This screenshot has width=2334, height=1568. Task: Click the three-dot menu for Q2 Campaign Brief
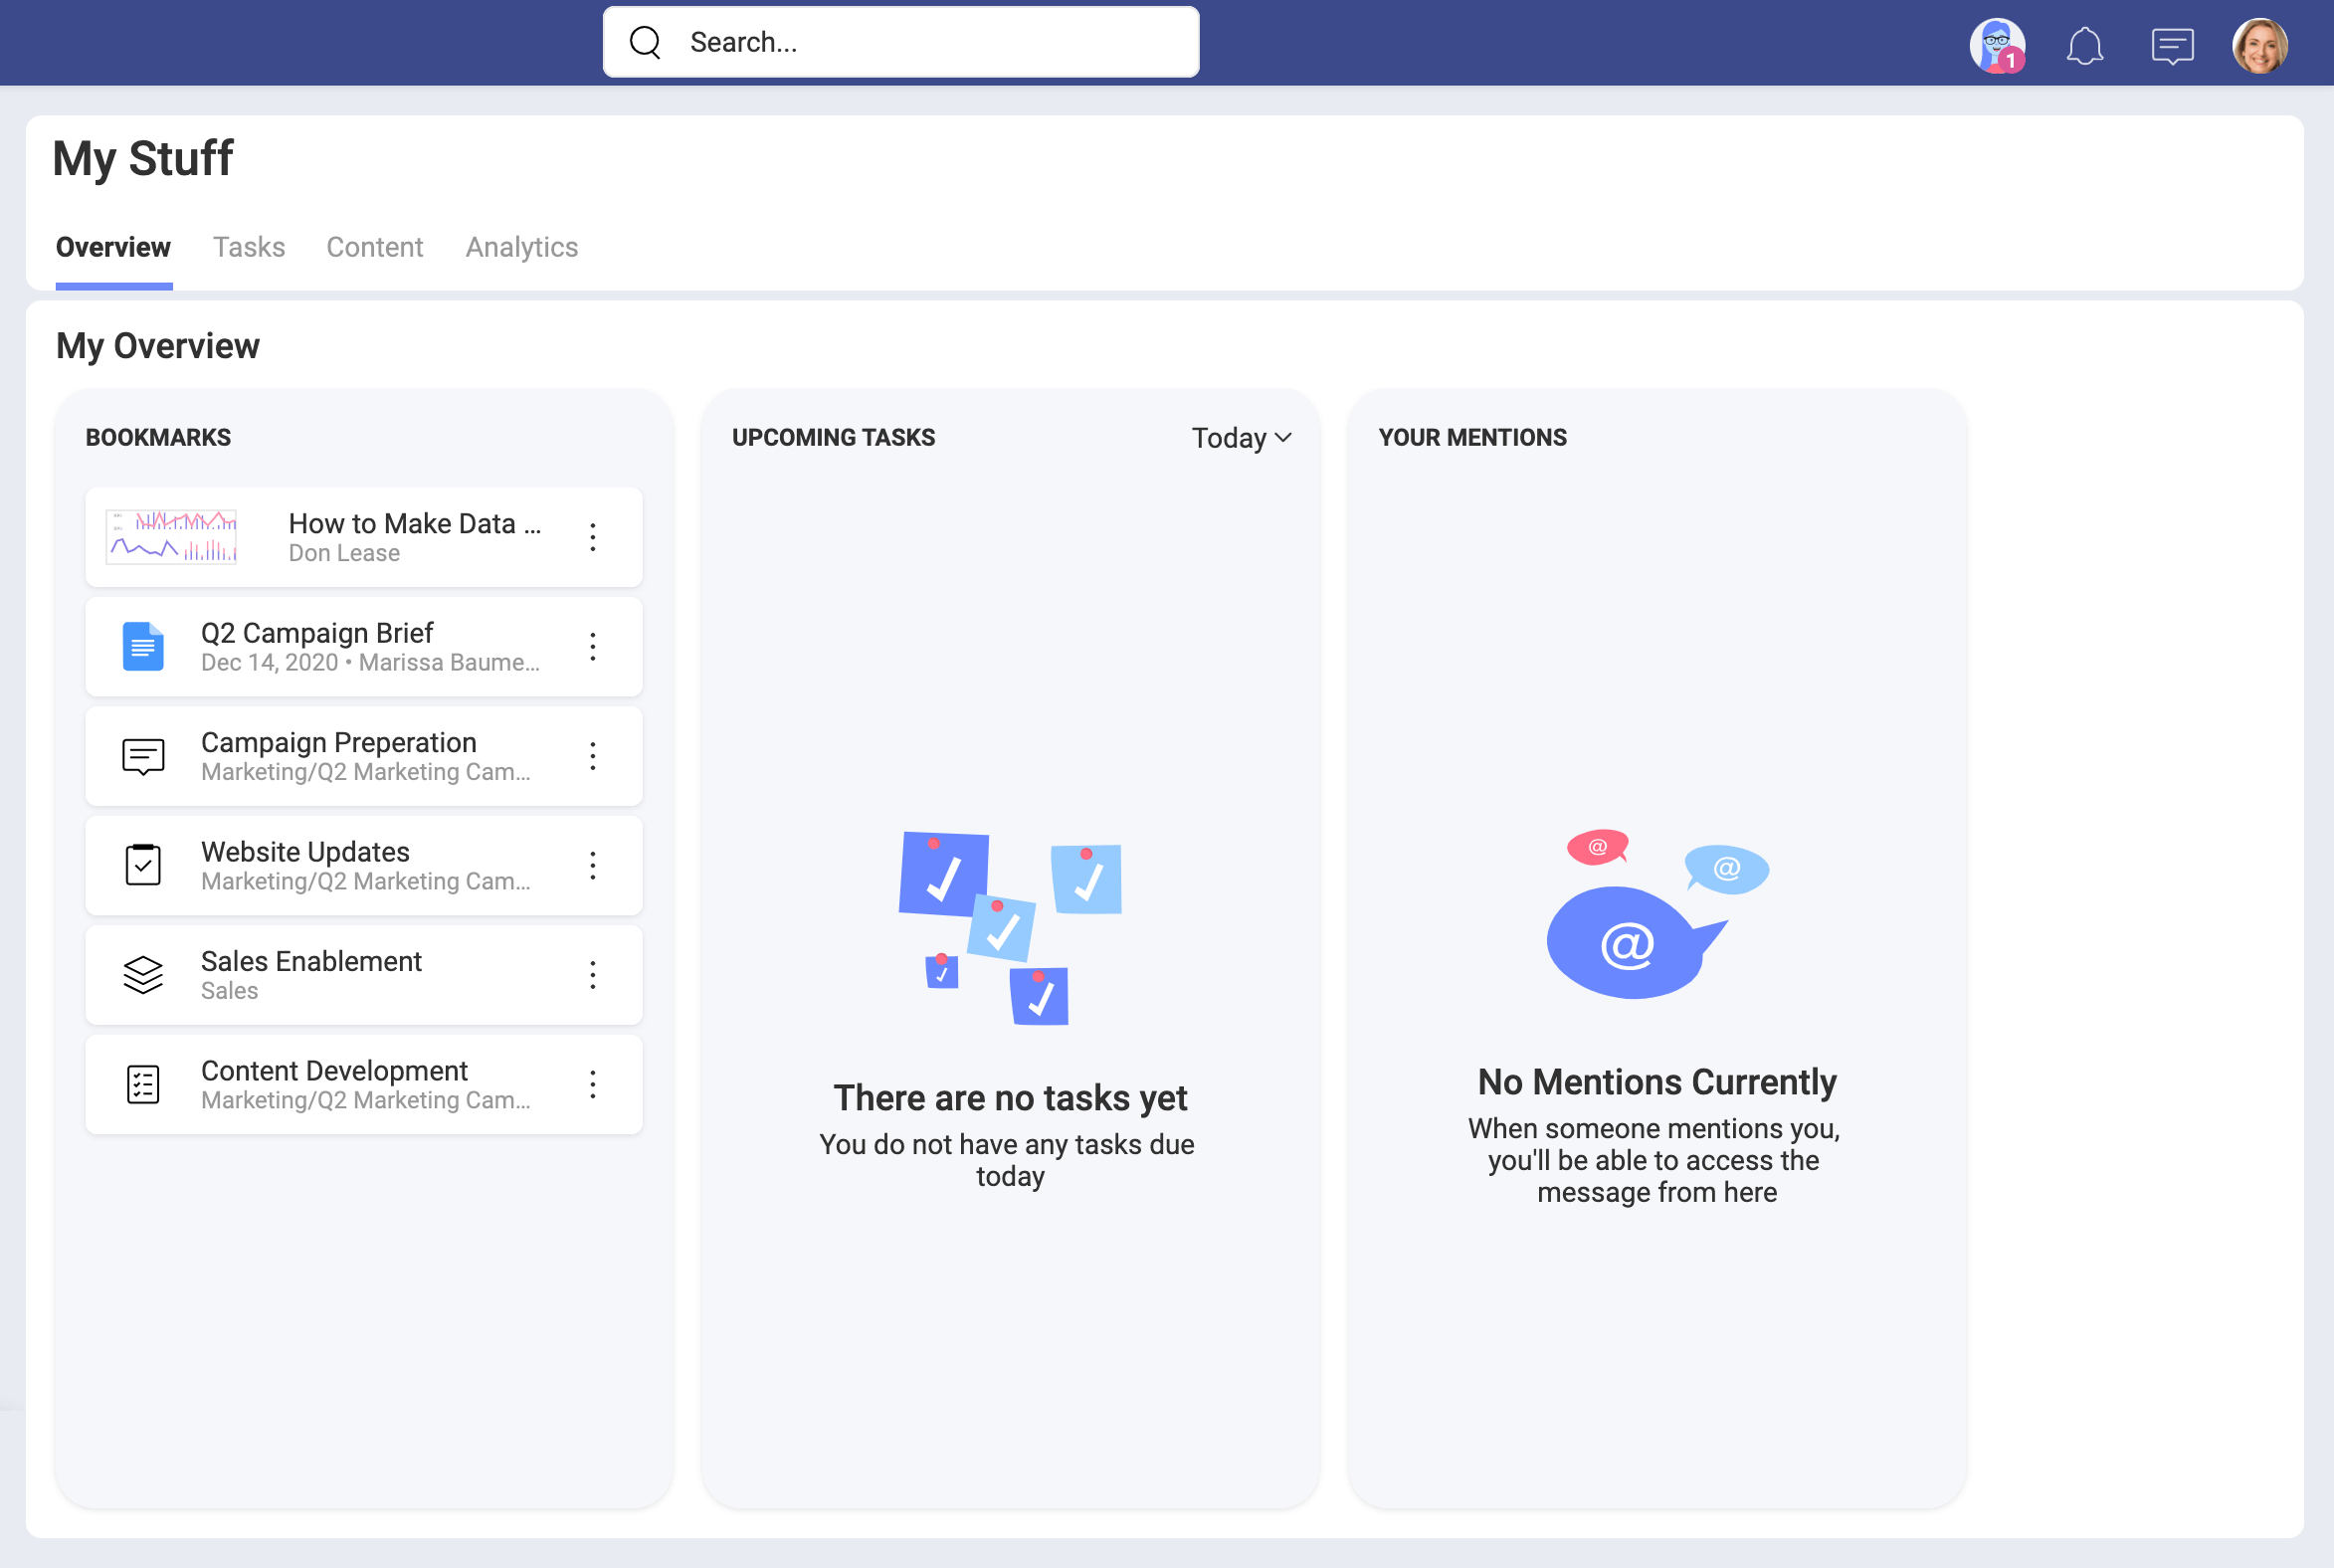tap(593, 646)
